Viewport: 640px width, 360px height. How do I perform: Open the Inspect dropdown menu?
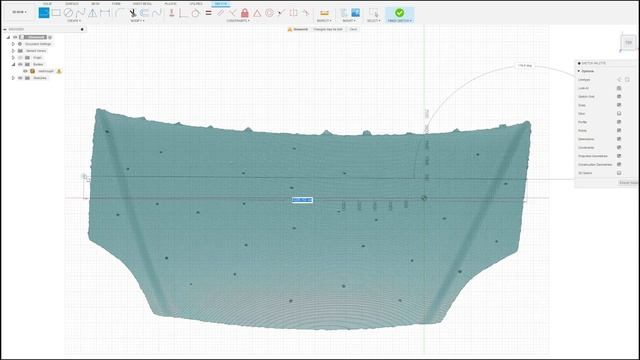point(324,21)
